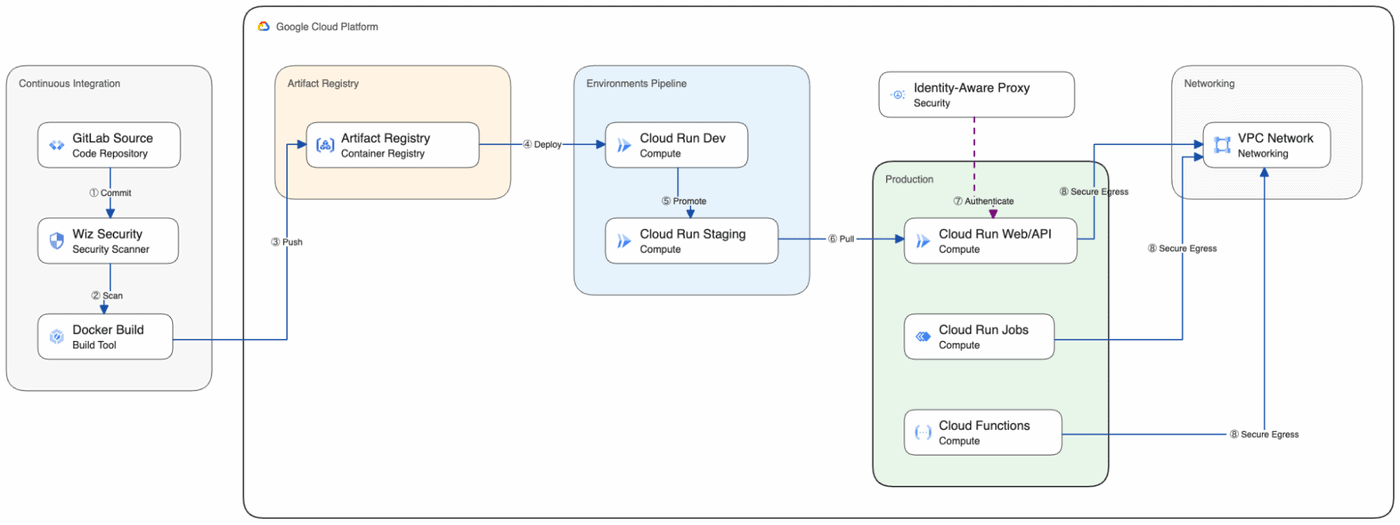
Task: Click the Production group title
Action: pos(910,180)
